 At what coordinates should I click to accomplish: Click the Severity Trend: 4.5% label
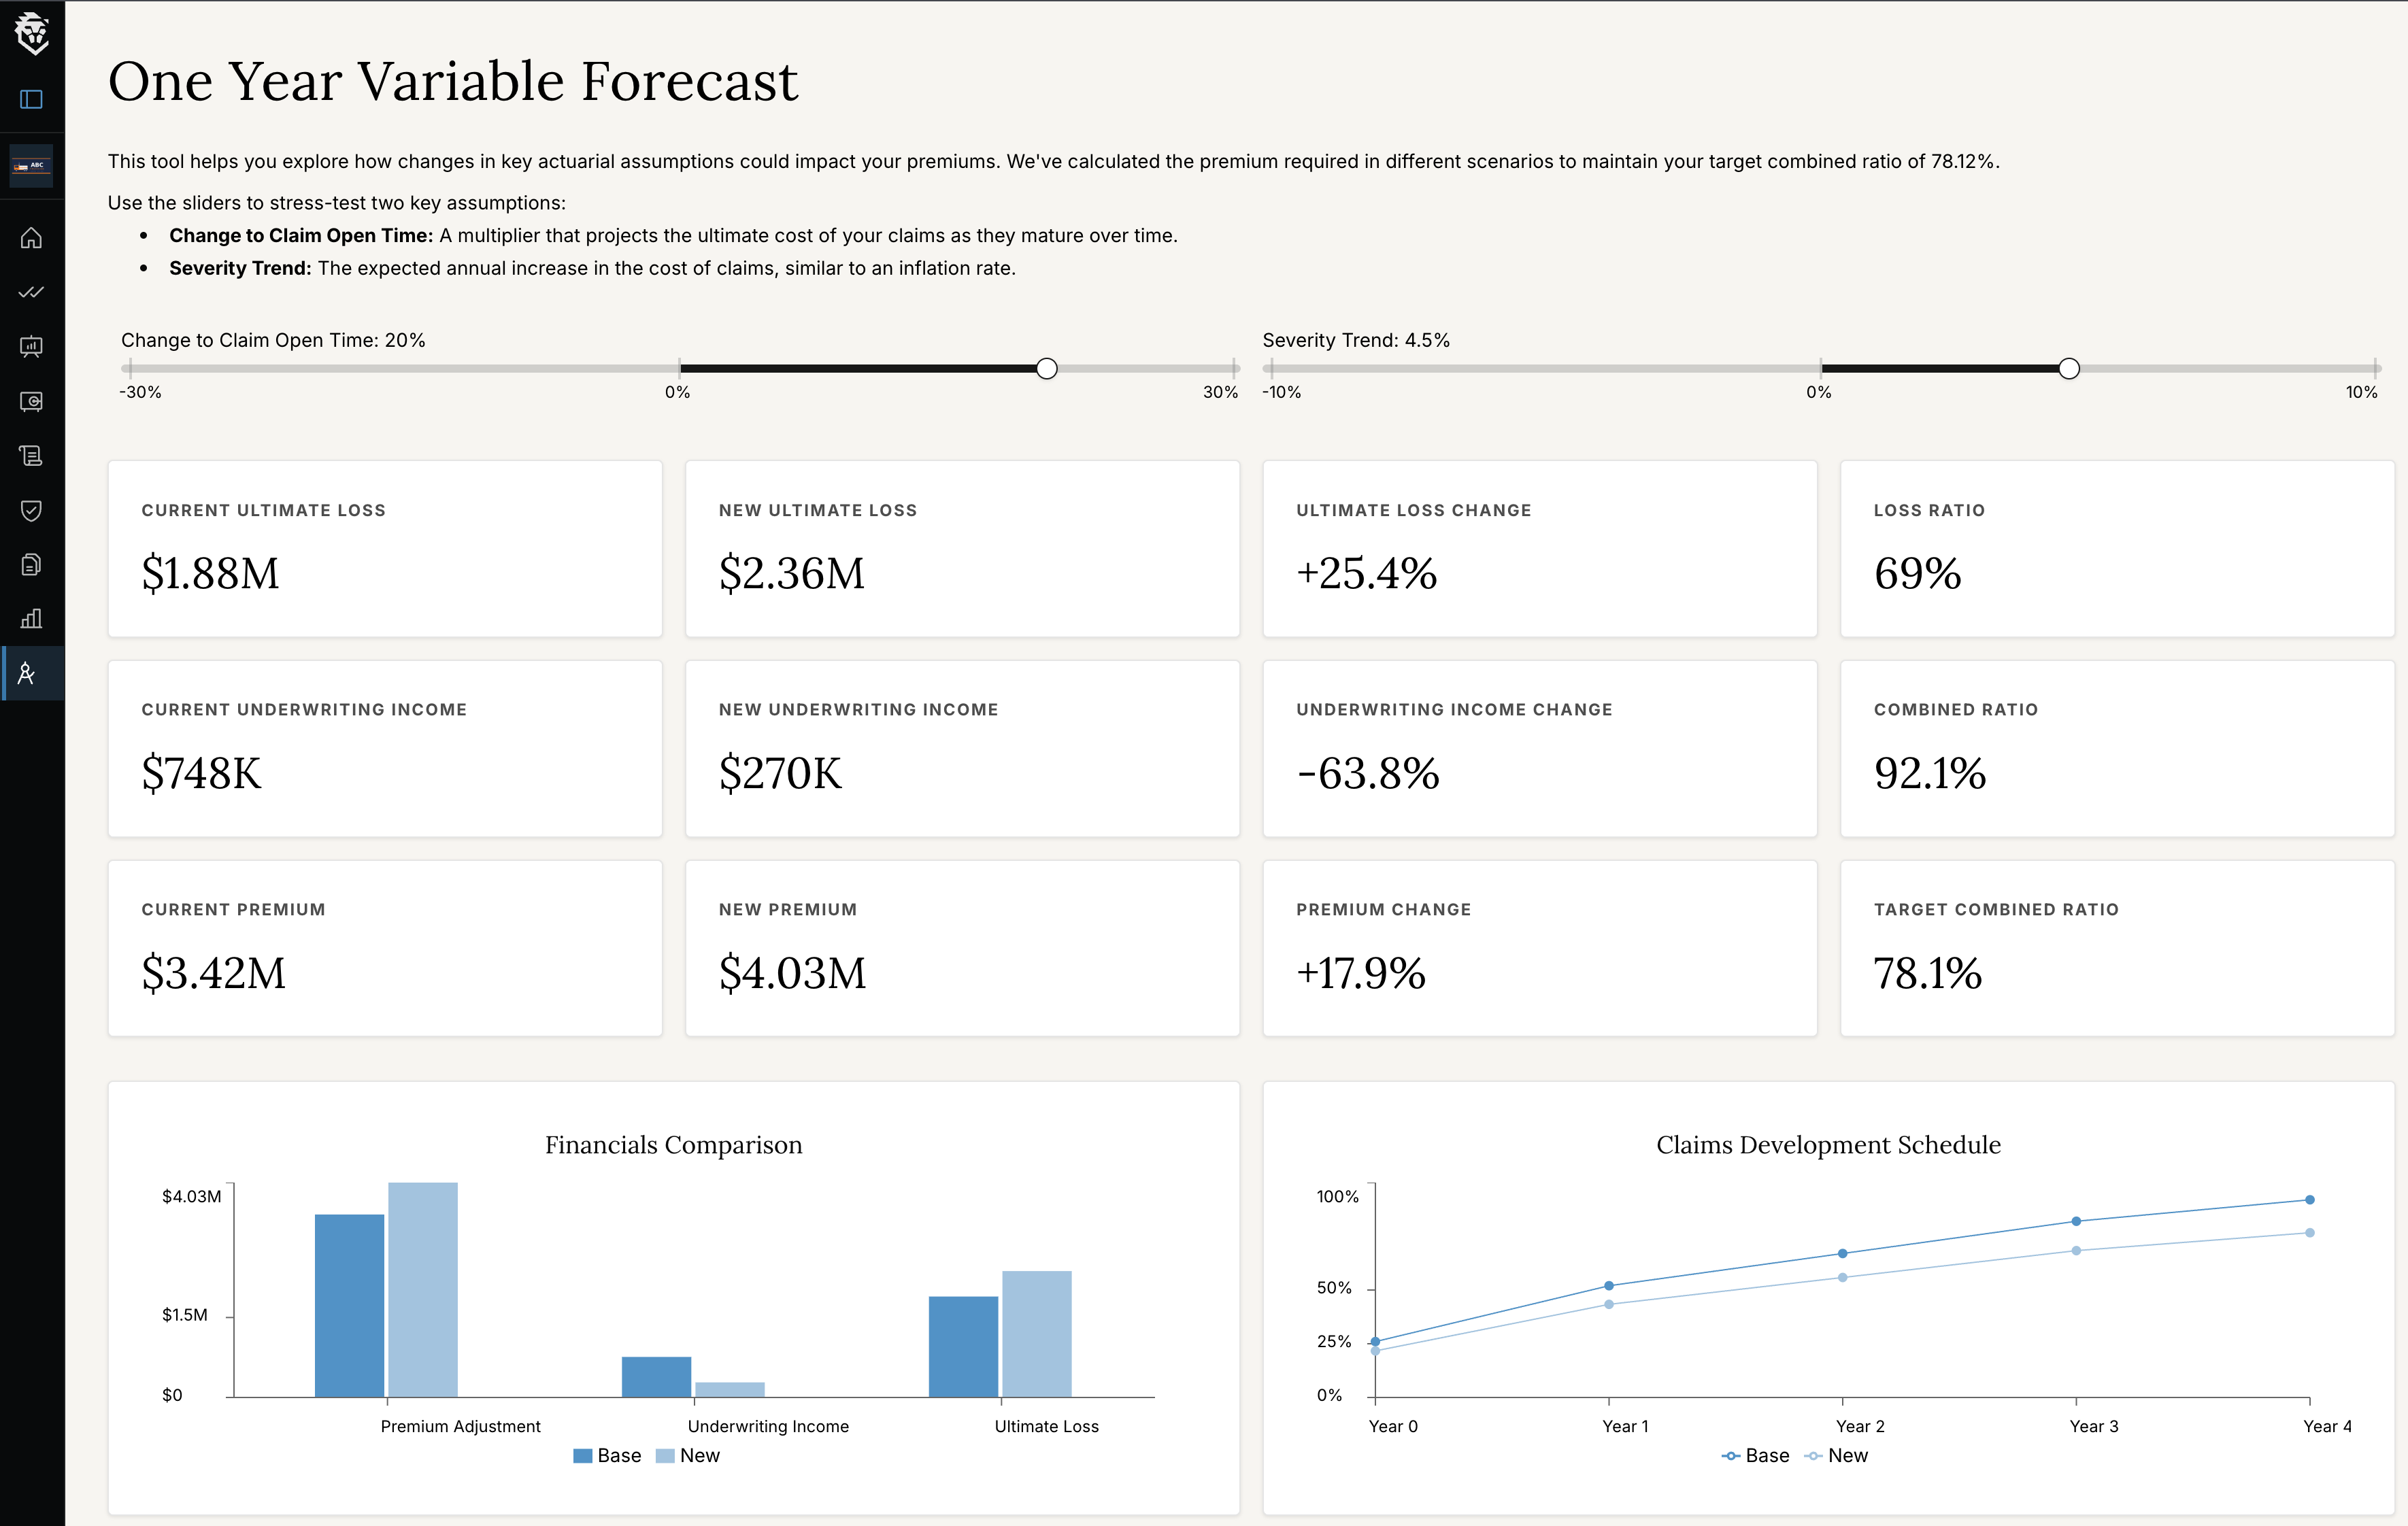pos(1356,340)
